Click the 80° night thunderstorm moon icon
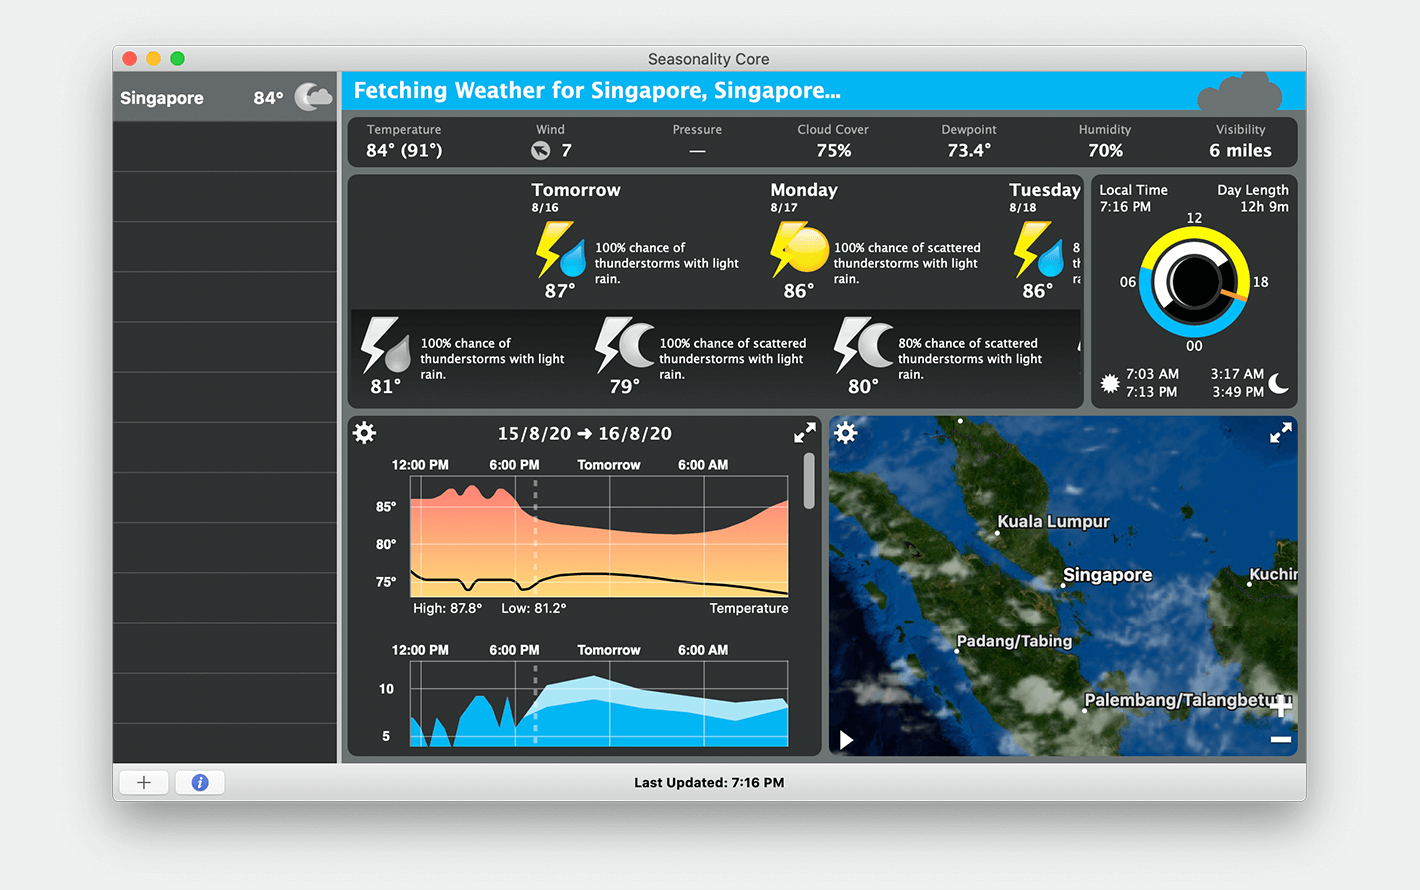The width and height of the screenshot is (1420, 890). pyautogui.click(x=864, y=345)
